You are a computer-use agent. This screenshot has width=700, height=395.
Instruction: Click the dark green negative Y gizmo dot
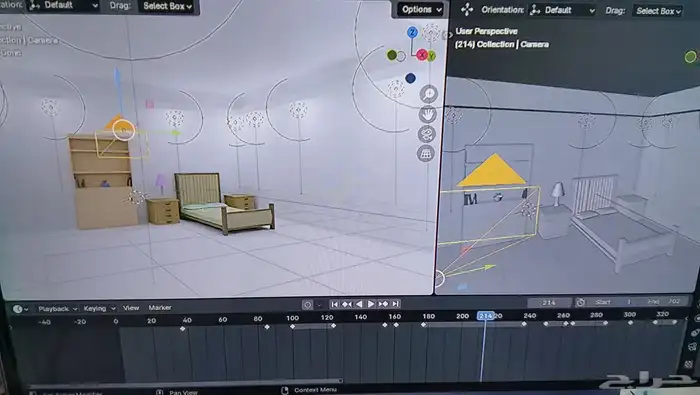(392, 55)
